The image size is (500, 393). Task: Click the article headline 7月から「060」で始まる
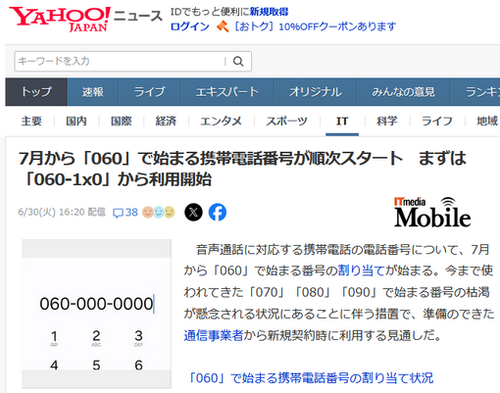pos(243,169)
